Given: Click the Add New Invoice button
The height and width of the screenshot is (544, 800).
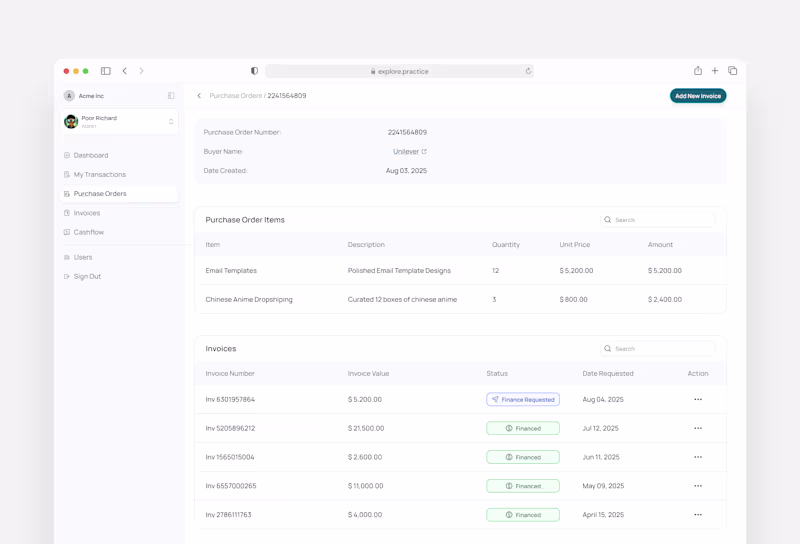Looking at the screenshot, I should [x=697, y=96].
